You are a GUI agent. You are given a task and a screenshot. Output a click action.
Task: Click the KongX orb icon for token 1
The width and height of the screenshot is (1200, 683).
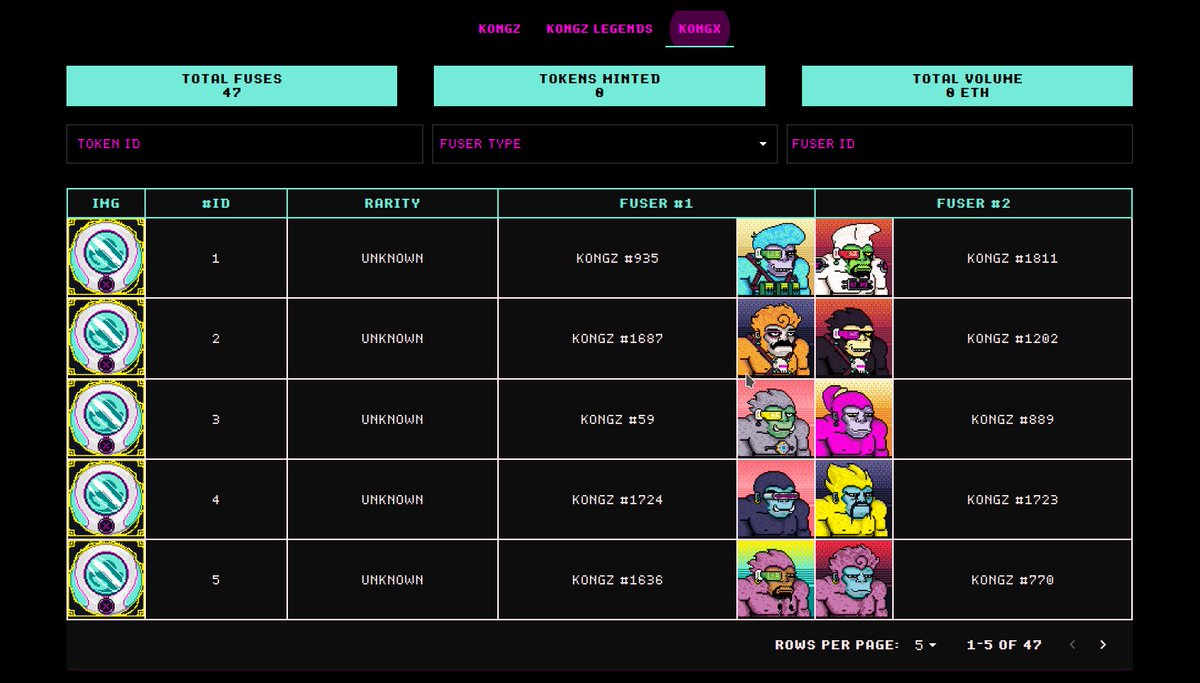tap(106, 257)
